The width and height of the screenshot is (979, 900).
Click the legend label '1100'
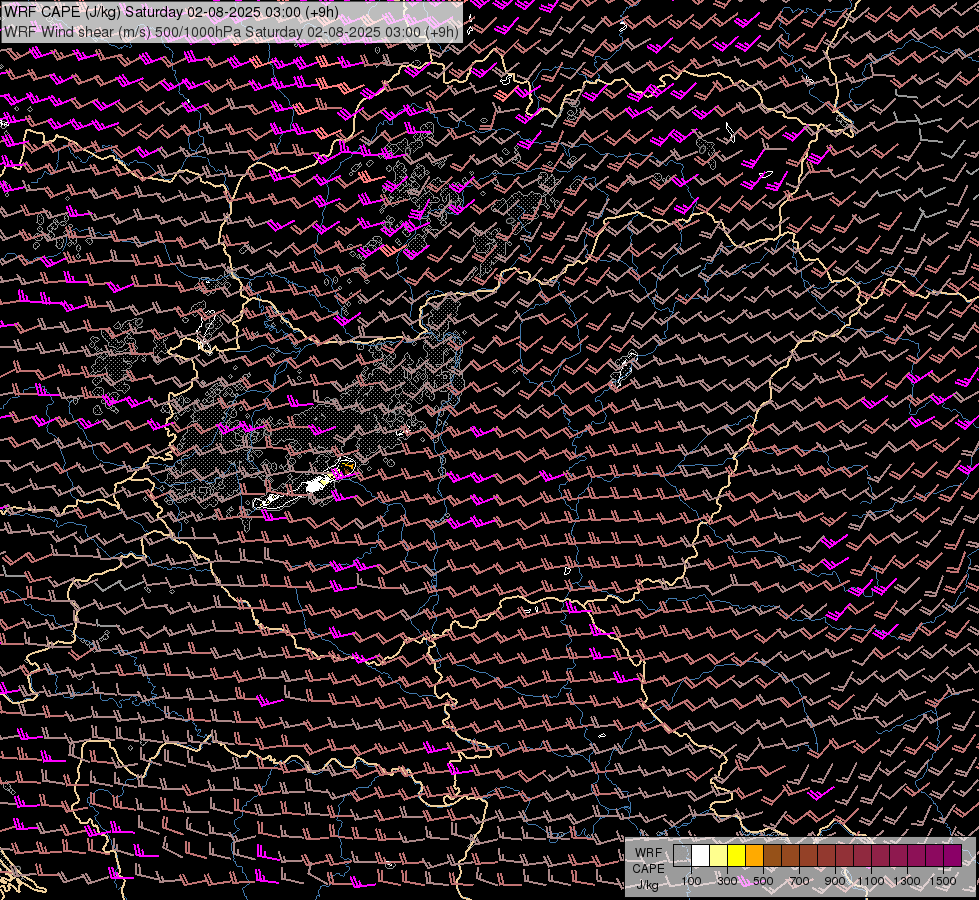(870, 881)
